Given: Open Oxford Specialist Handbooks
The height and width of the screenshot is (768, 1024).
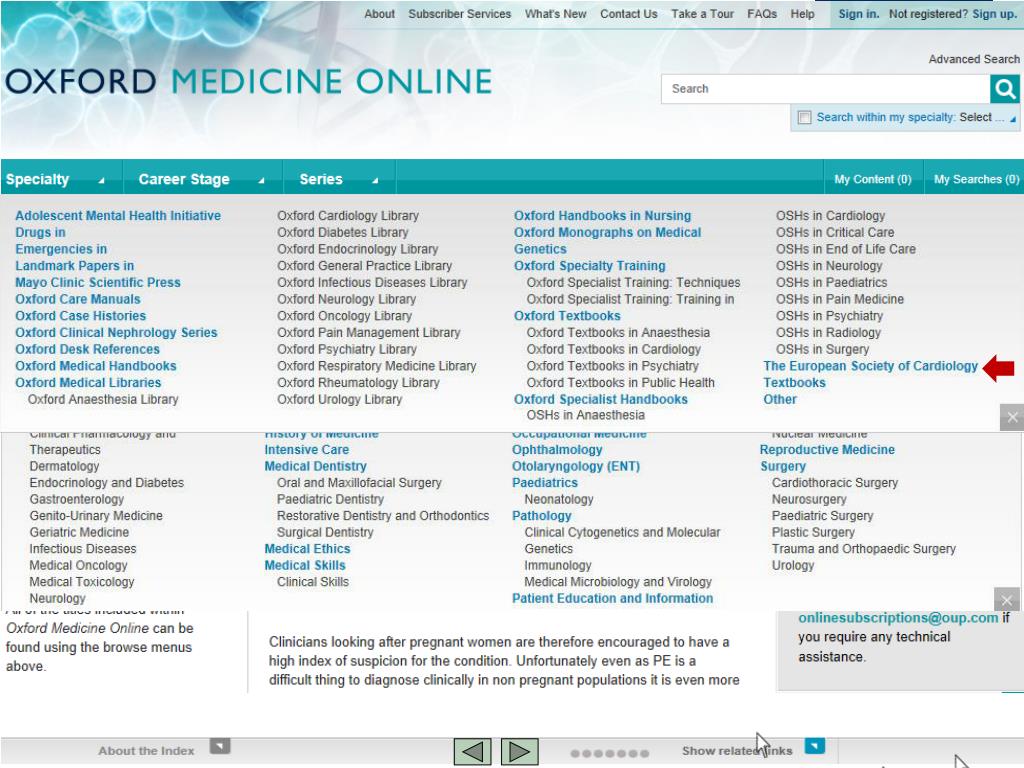Looking at the screenshot, I should click(x=601, y=400).
